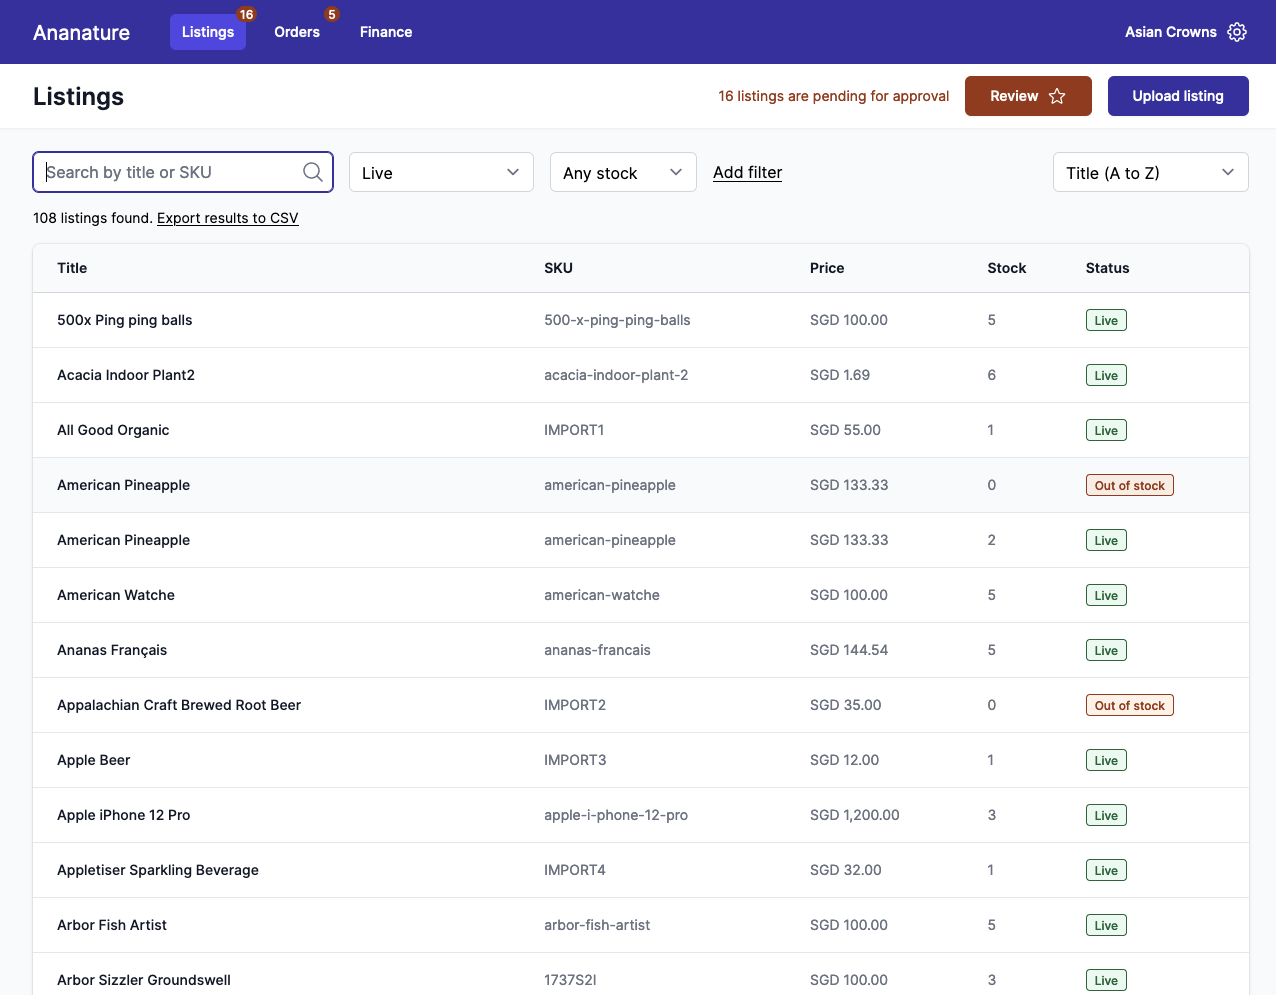The height and width of the screenshot is (995, 1276).
Task: Click the Ananature logo
Action: 81,32
